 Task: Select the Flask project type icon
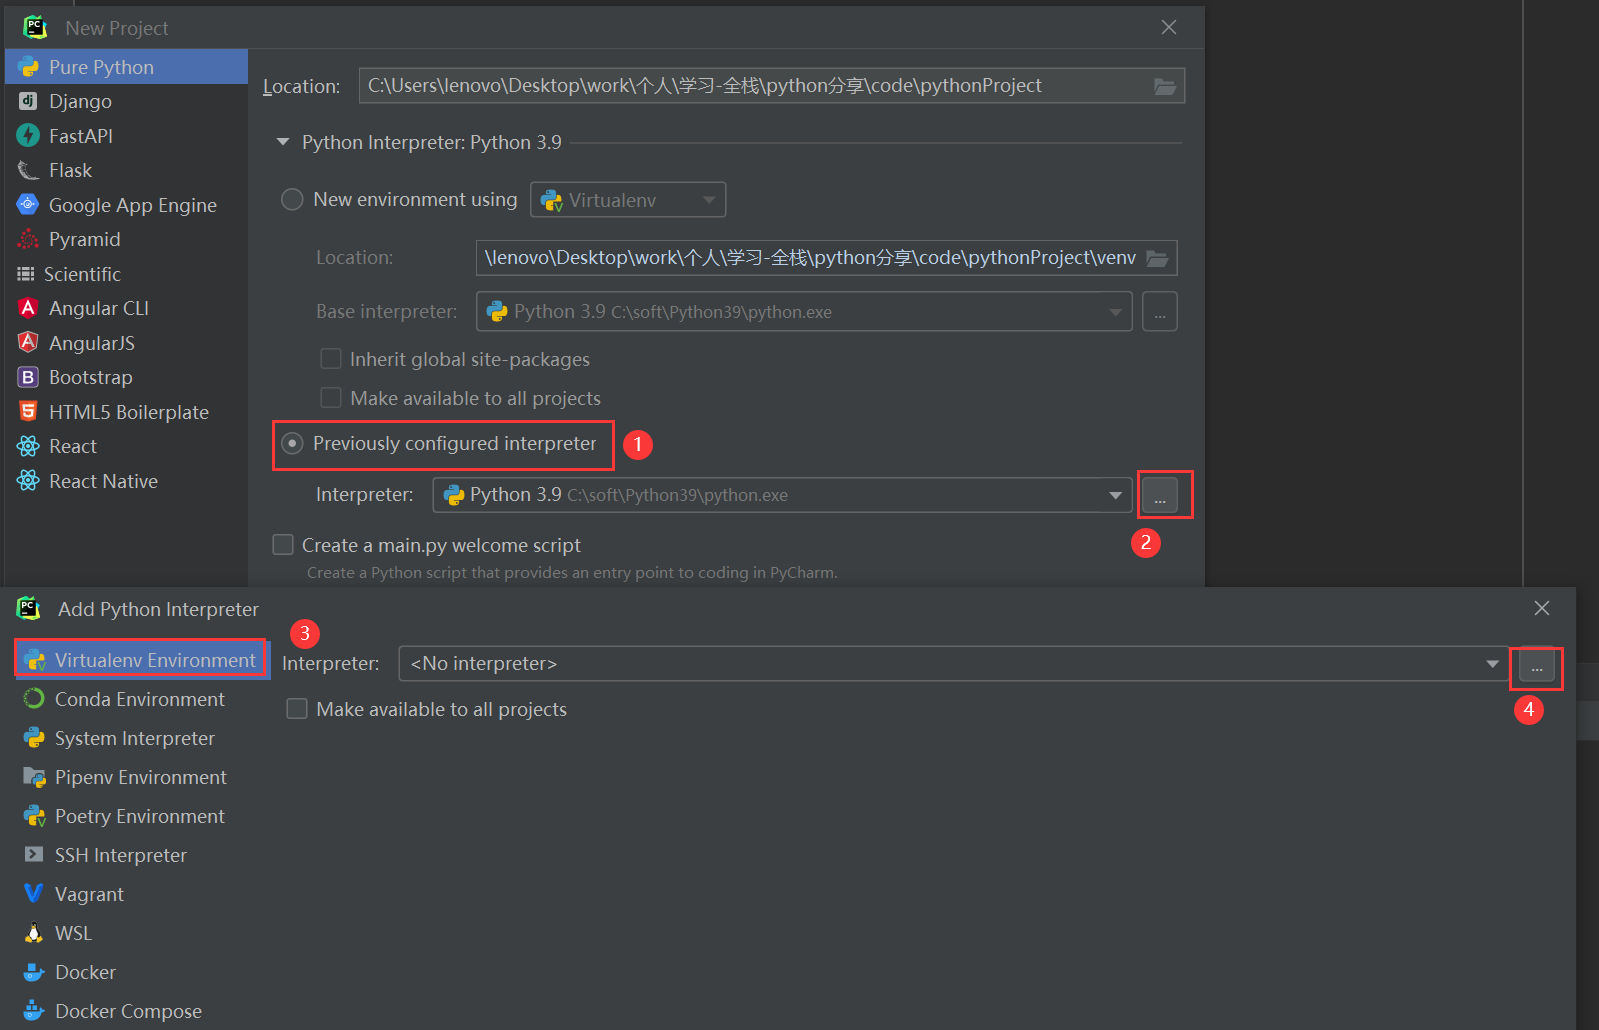click(28, 171)
